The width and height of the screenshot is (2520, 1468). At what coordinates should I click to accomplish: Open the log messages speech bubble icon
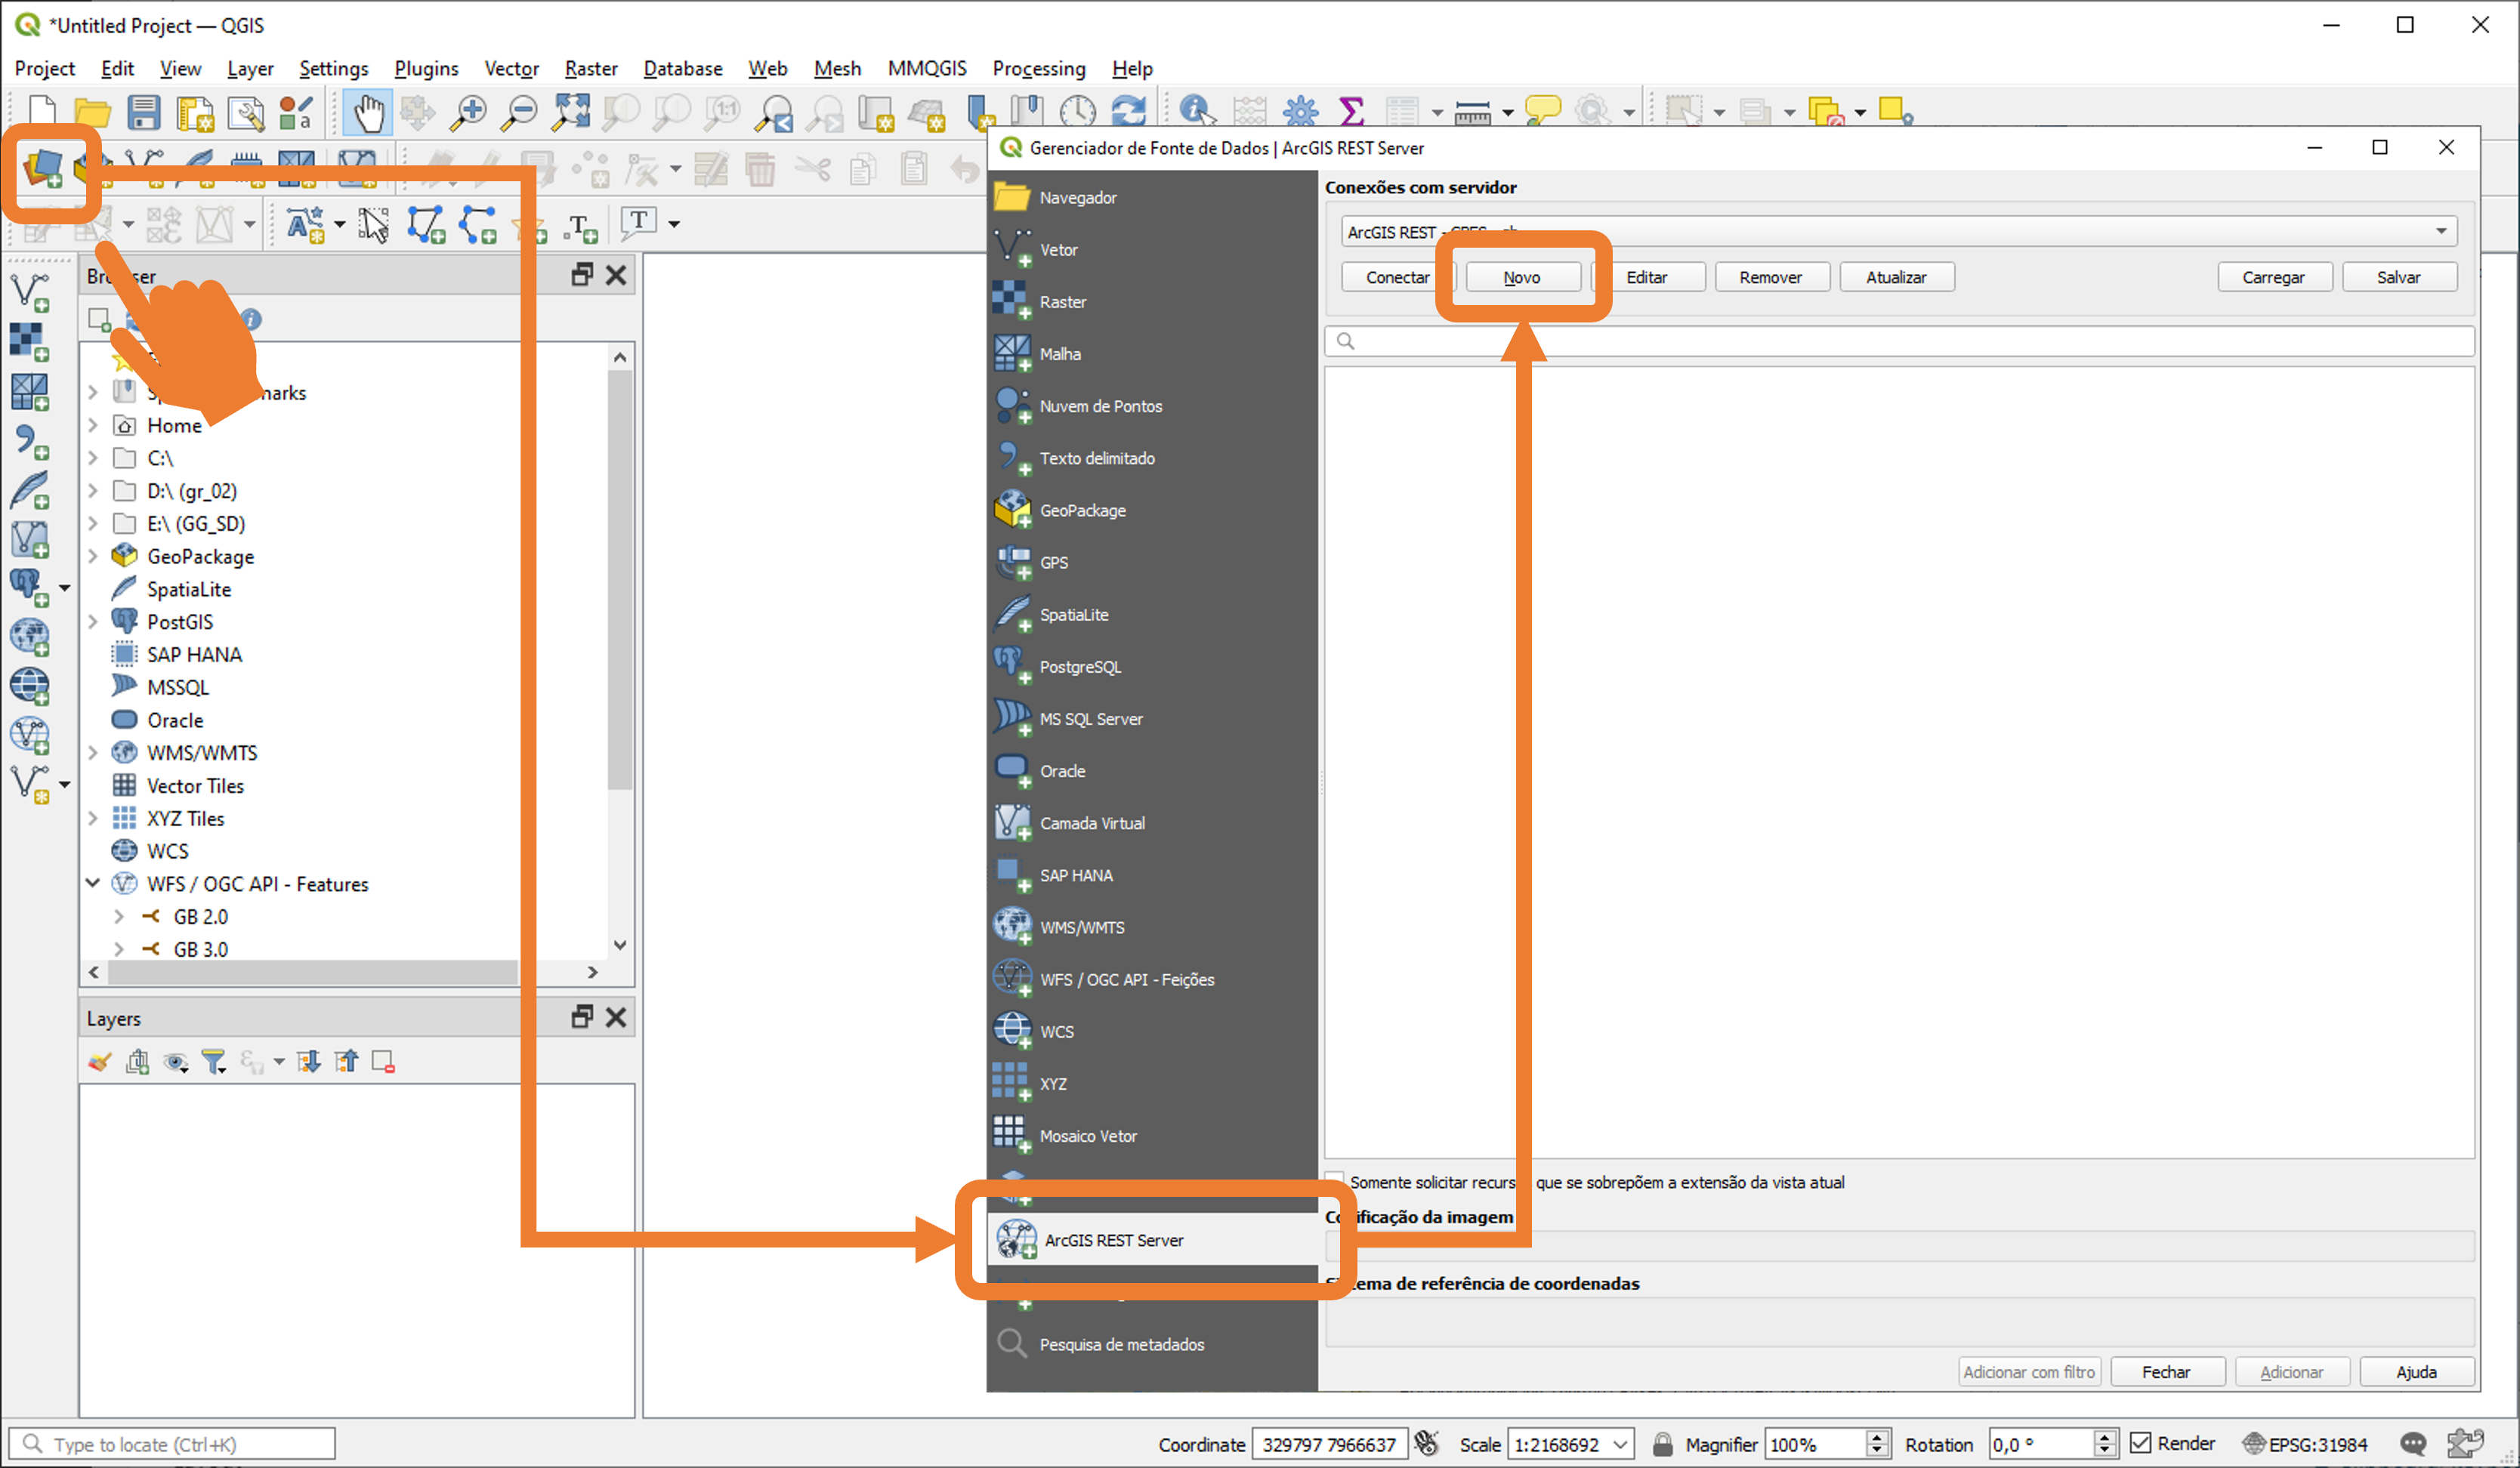[x=2413, y=1444]
